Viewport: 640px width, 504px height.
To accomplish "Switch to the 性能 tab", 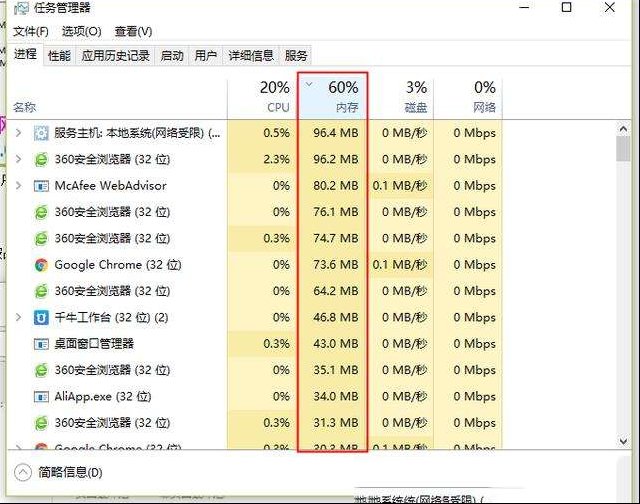I will pos(60,56).
